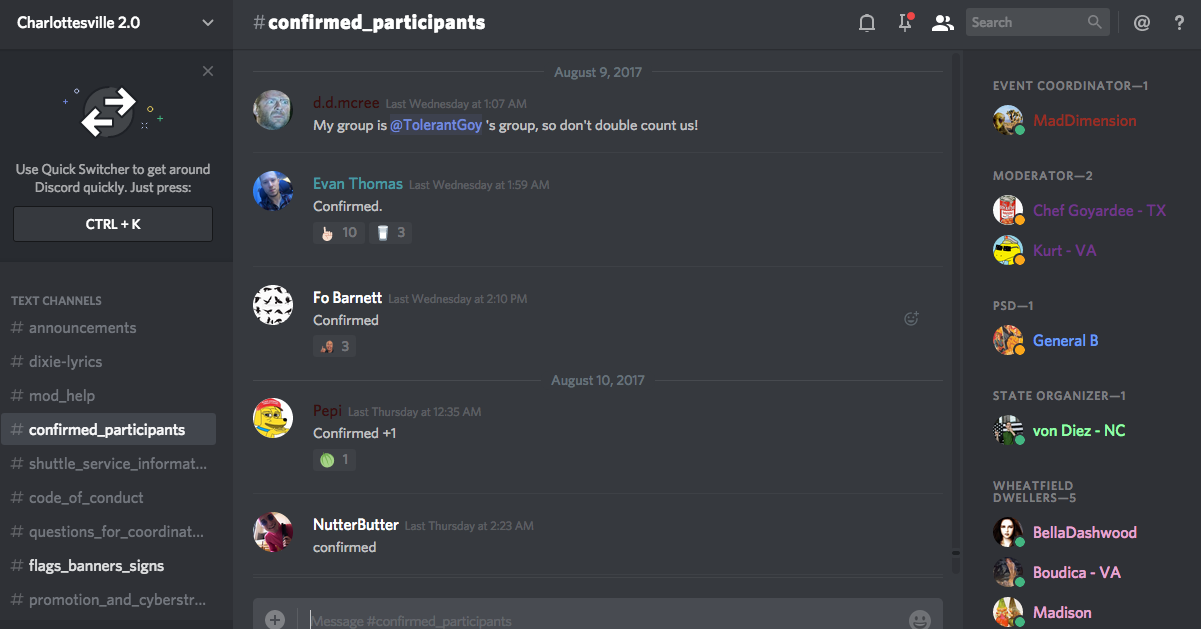
Task: Show pinned messages
Action: [x=905, y=22]
